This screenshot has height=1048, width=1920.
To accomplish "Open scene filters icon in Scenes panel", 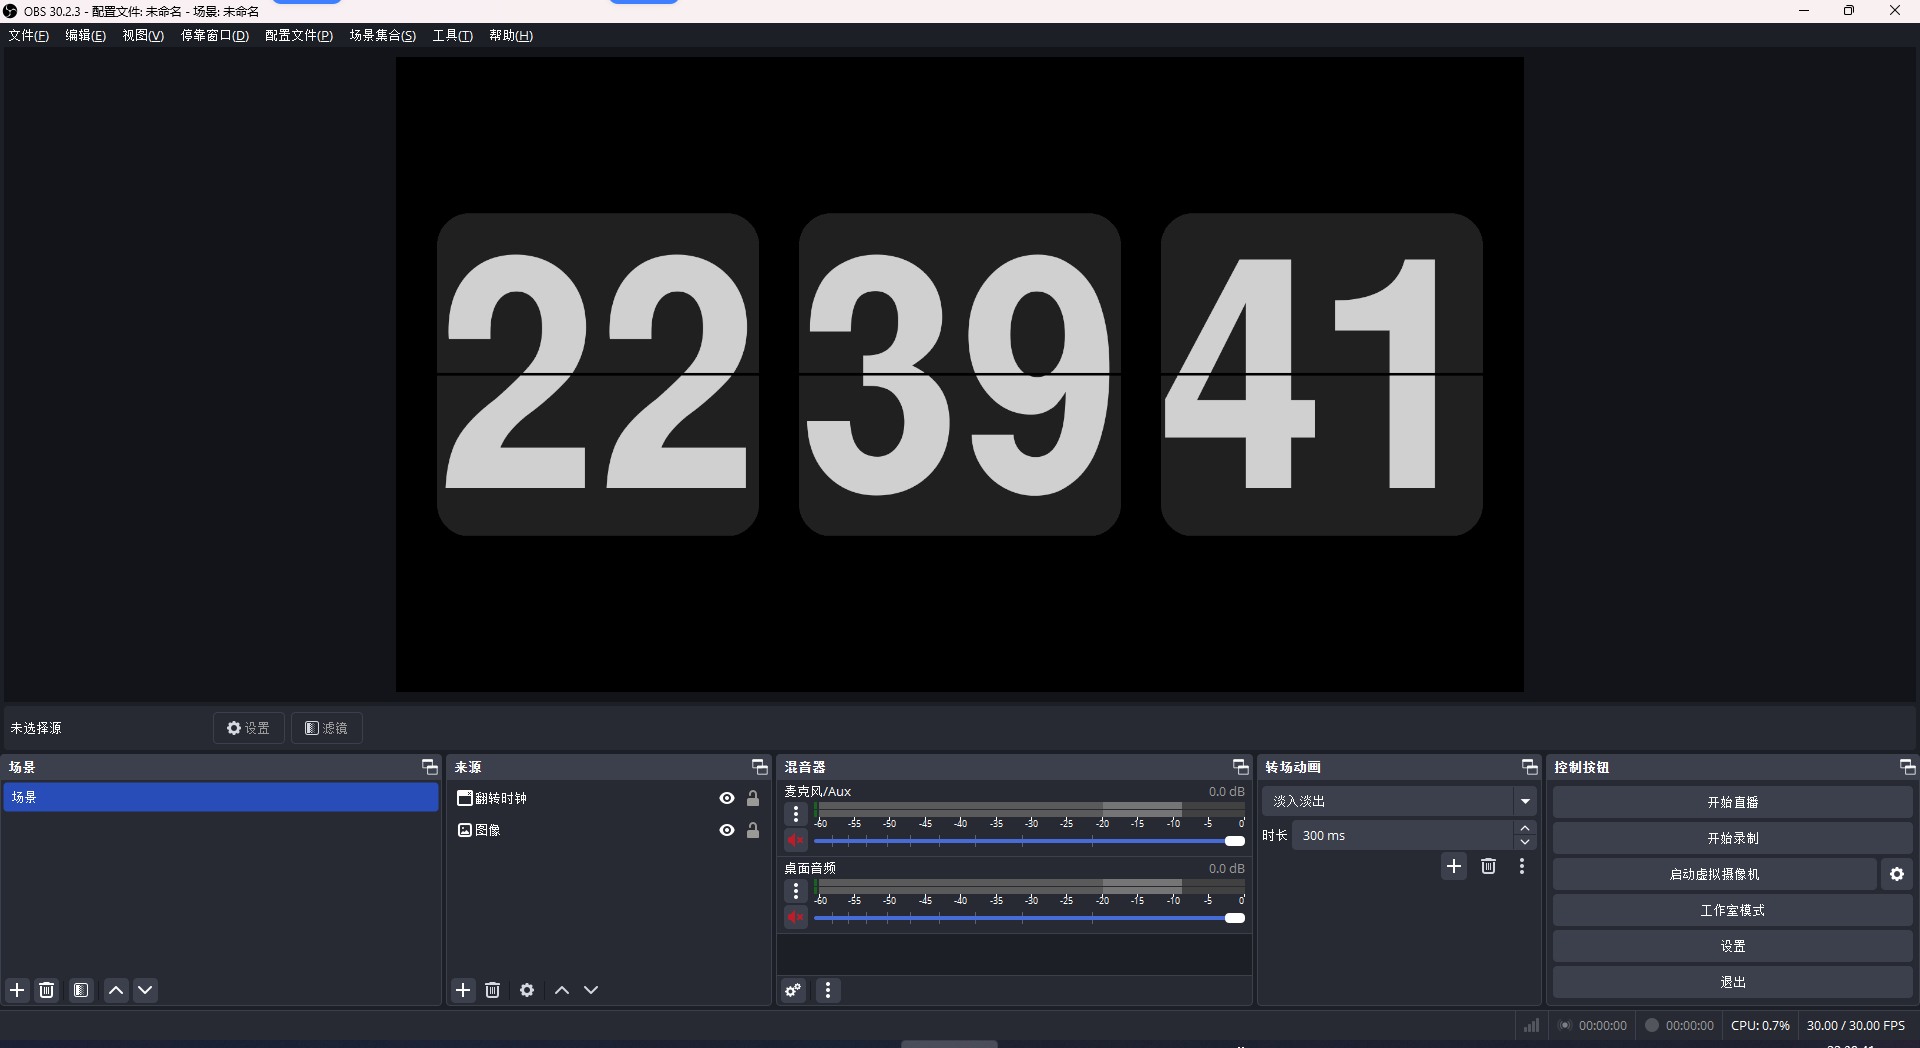I will point(81,990).
